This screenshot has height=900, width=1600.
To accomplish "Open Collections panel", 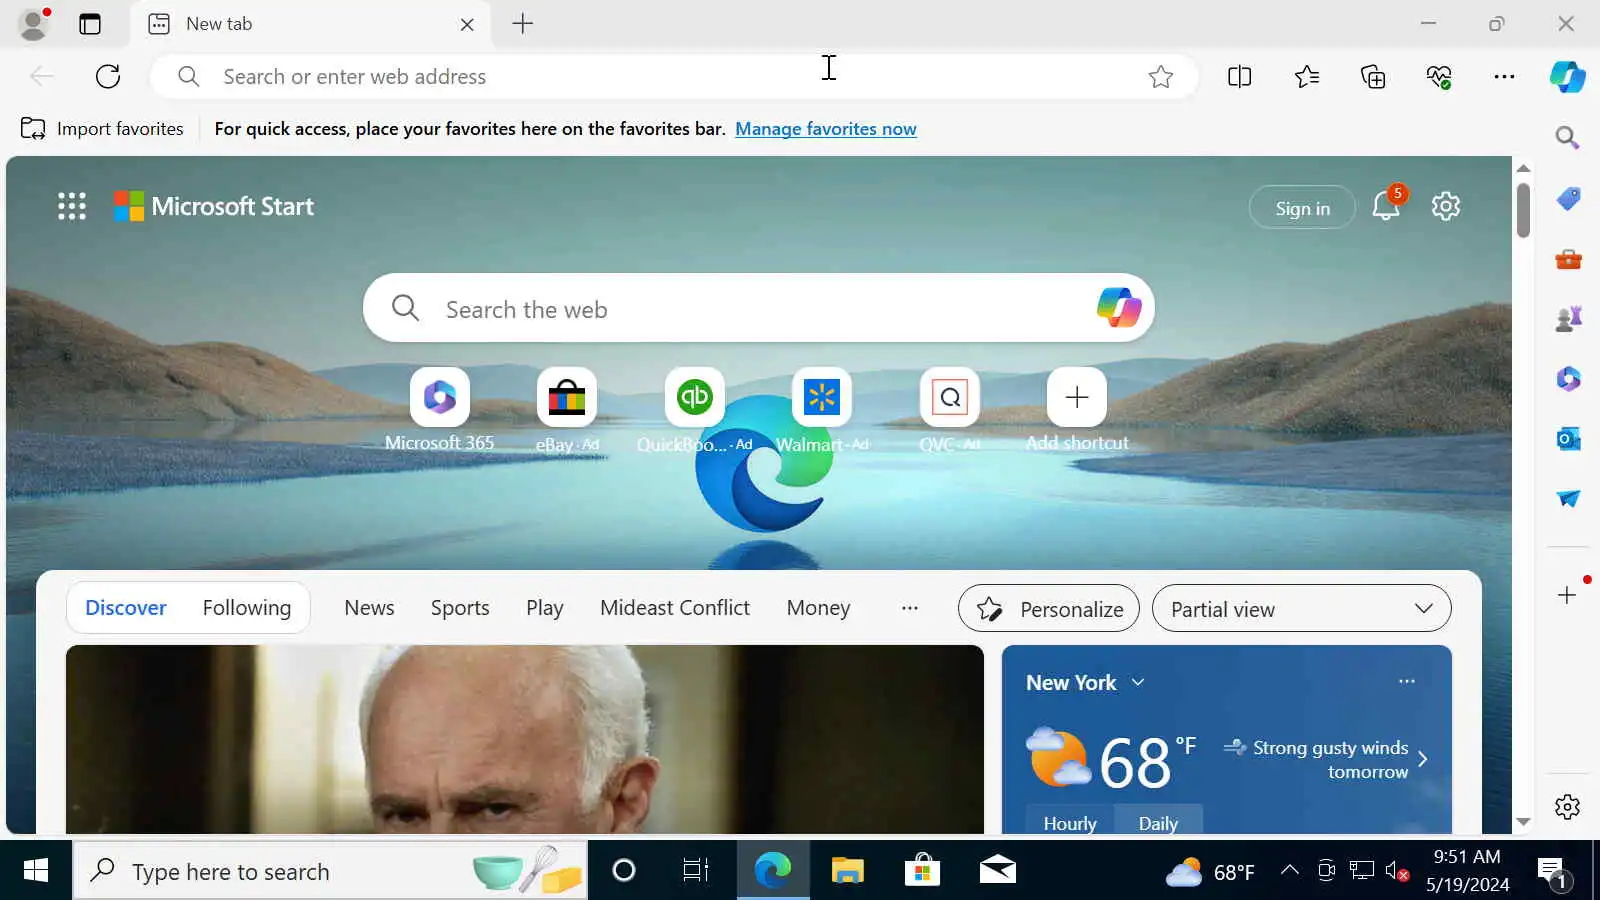I will point(1373,77).
